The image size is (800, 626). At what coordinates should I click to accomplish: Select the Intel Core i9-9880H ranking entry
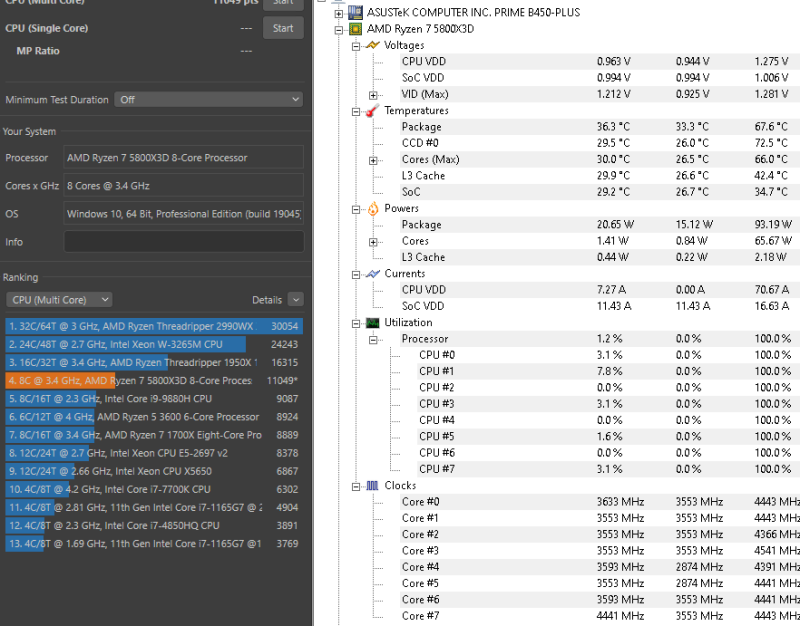(154, 399)
